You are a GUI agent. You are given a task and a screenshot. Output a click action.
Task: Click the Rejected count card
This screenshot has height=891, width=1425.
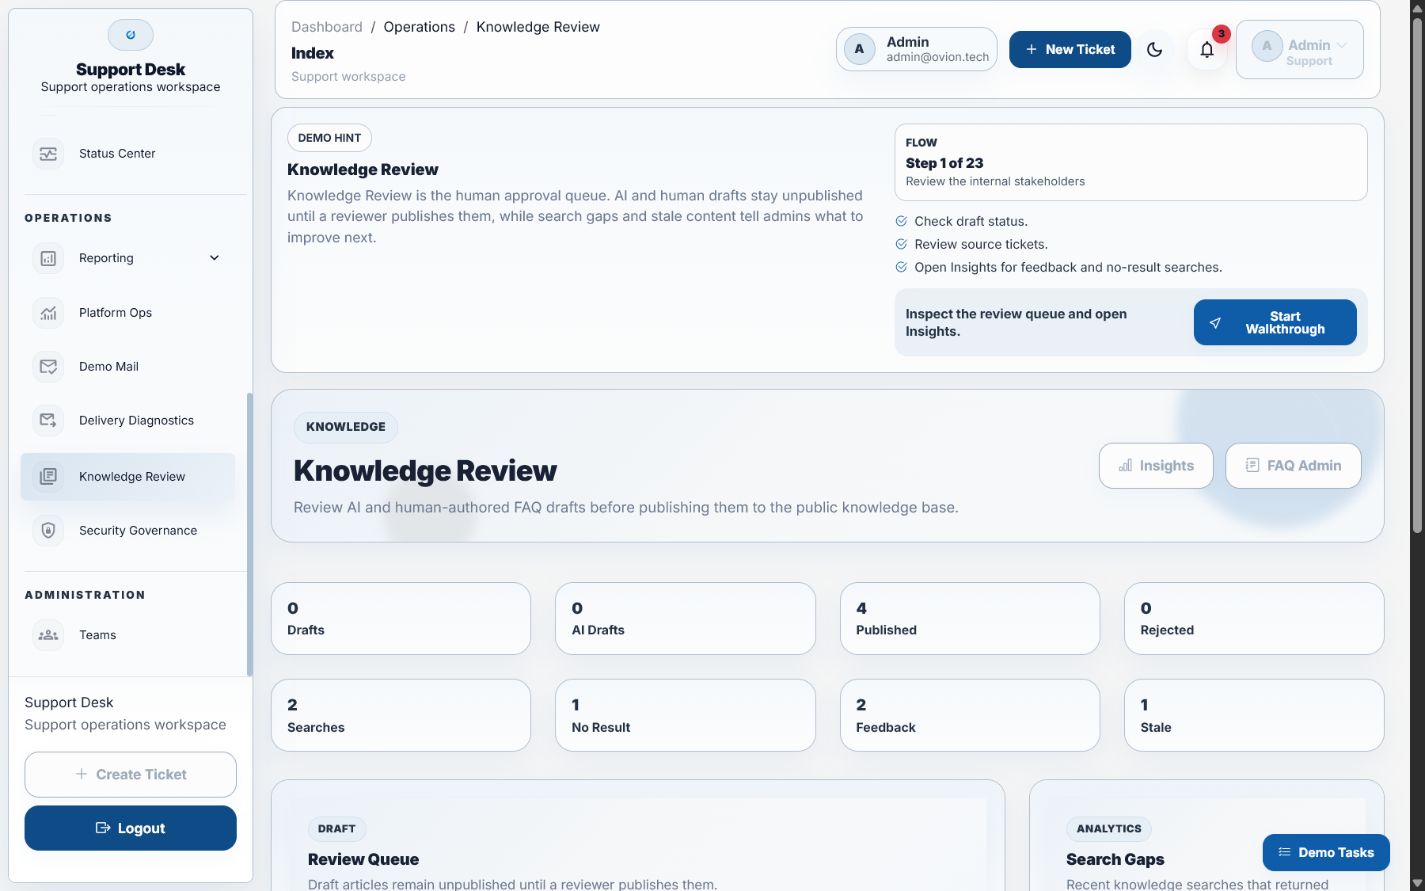click(x=1254, y=619)
